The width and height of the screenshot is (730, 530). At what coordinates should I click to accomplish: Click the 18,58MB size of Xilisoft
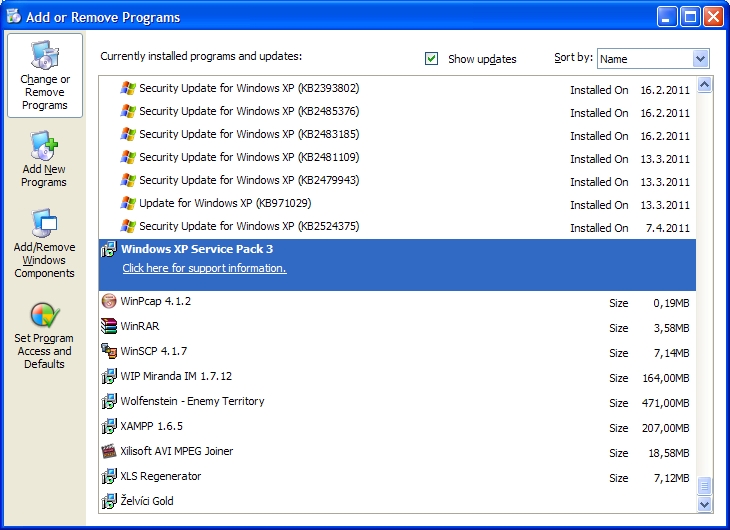tap(669, 453)
